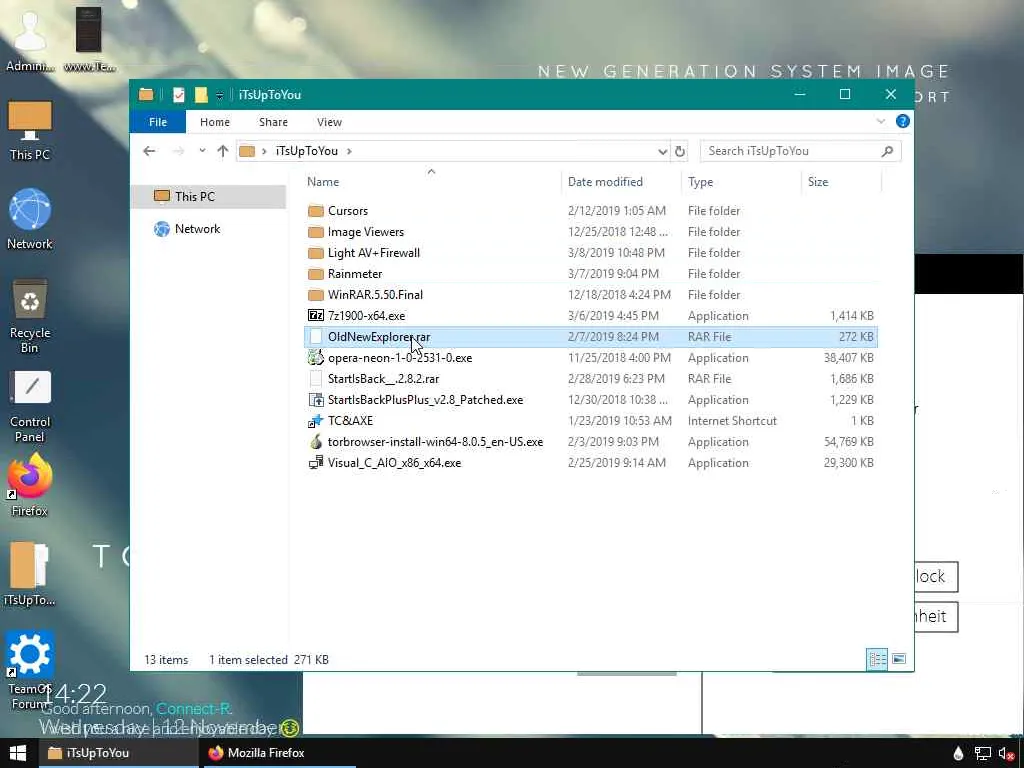The image size is (1024, 768).
Task: Select Visual_C_AIO_x86_x64.exe icon
Action: pos(315,462)
